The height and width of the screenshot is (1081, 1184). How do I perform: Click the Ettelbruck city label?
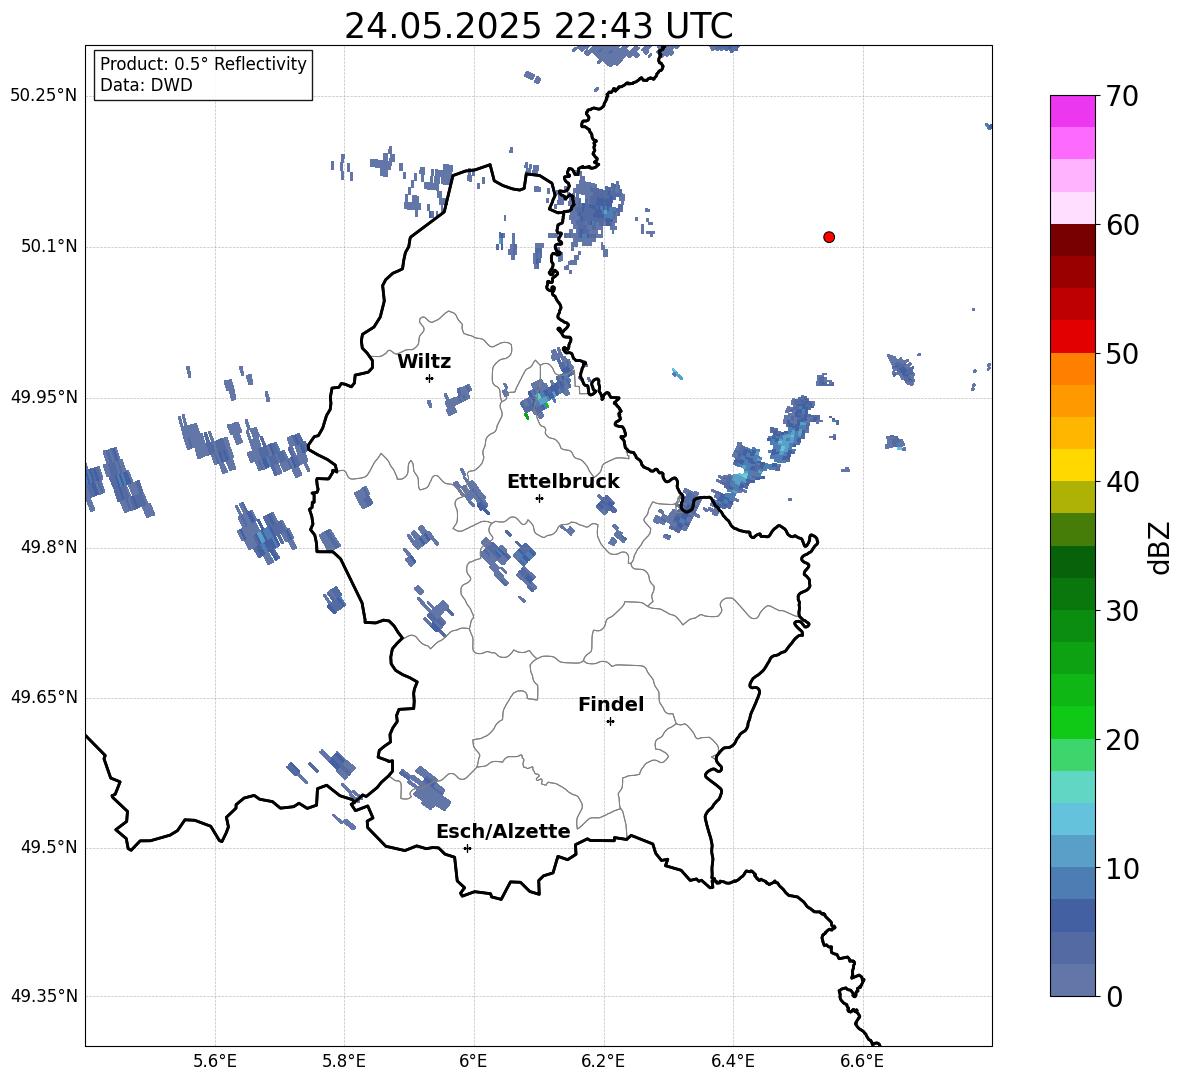tap(563, 482)
